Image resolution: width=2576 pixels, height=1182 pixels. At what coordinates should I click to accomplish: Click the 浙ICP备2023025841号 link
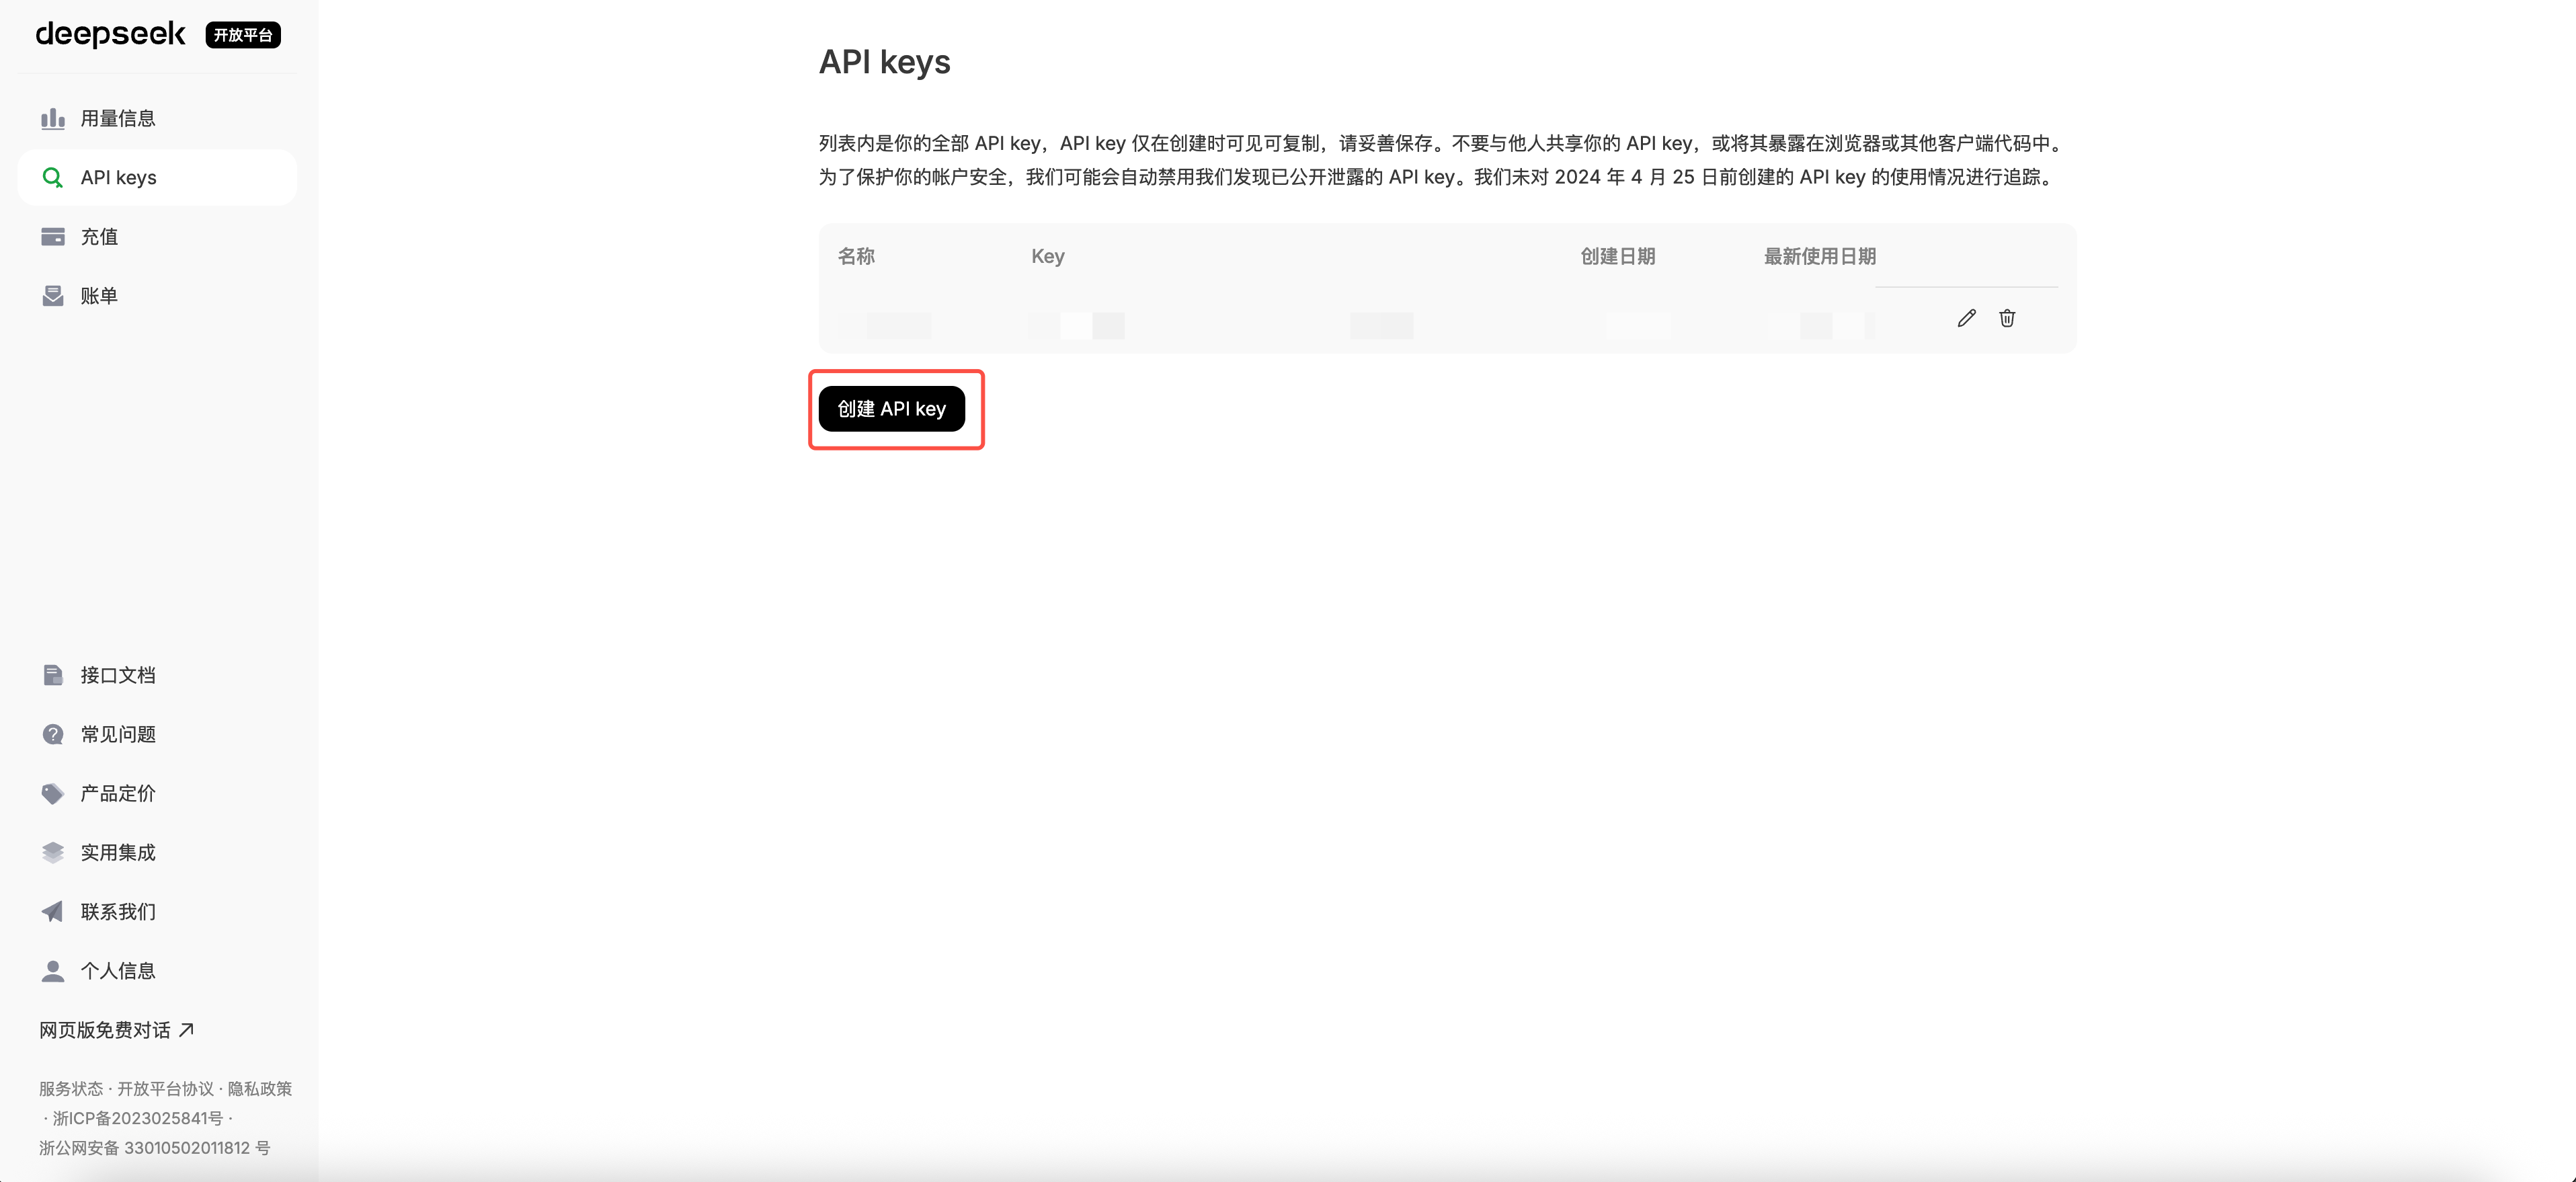pos(137,1118)
